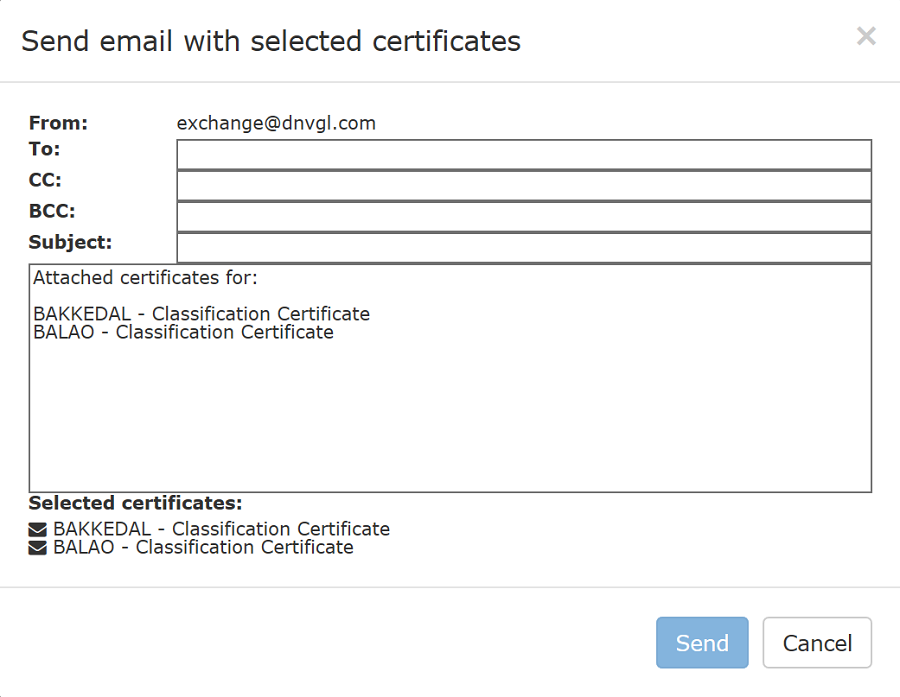This screenshot has width=900, height=697.
Task: Click the envelope icon beside BALAO certificate
Action: [38, 547]
